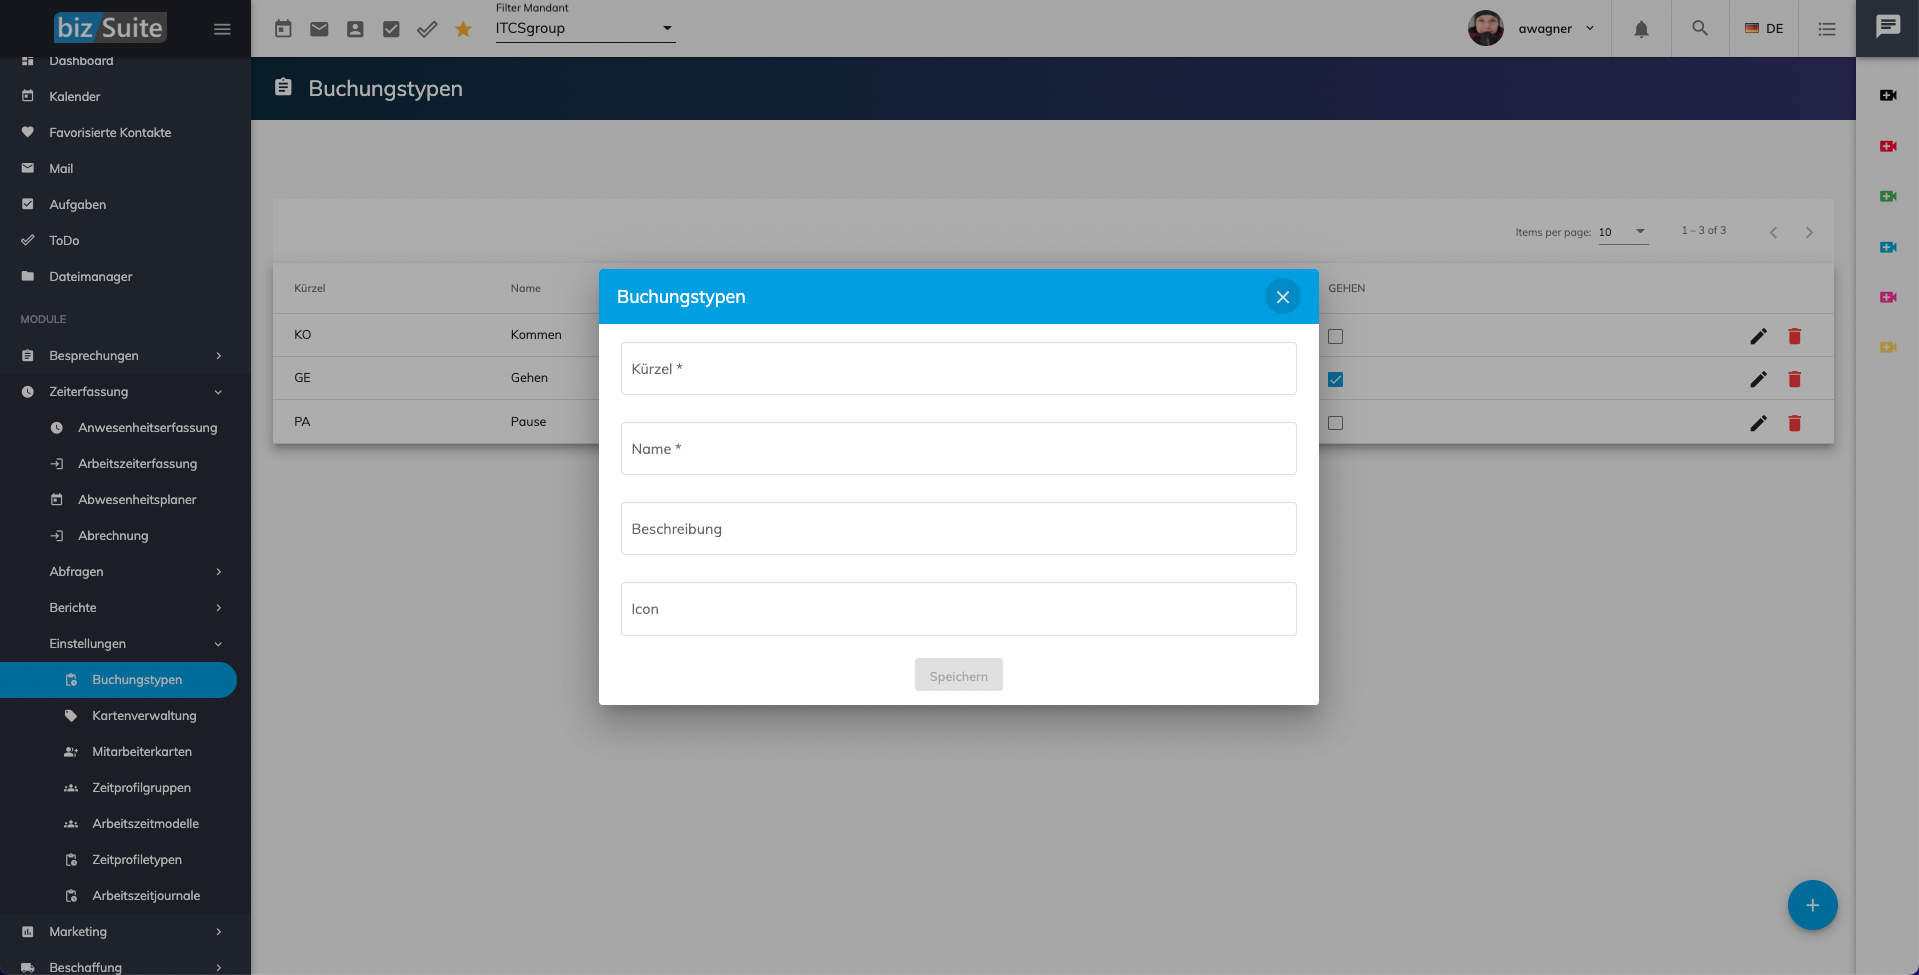This screenshot has height=975, width=1919.
Task: Open the chat panel icon
Action: tap(1887, 27)
